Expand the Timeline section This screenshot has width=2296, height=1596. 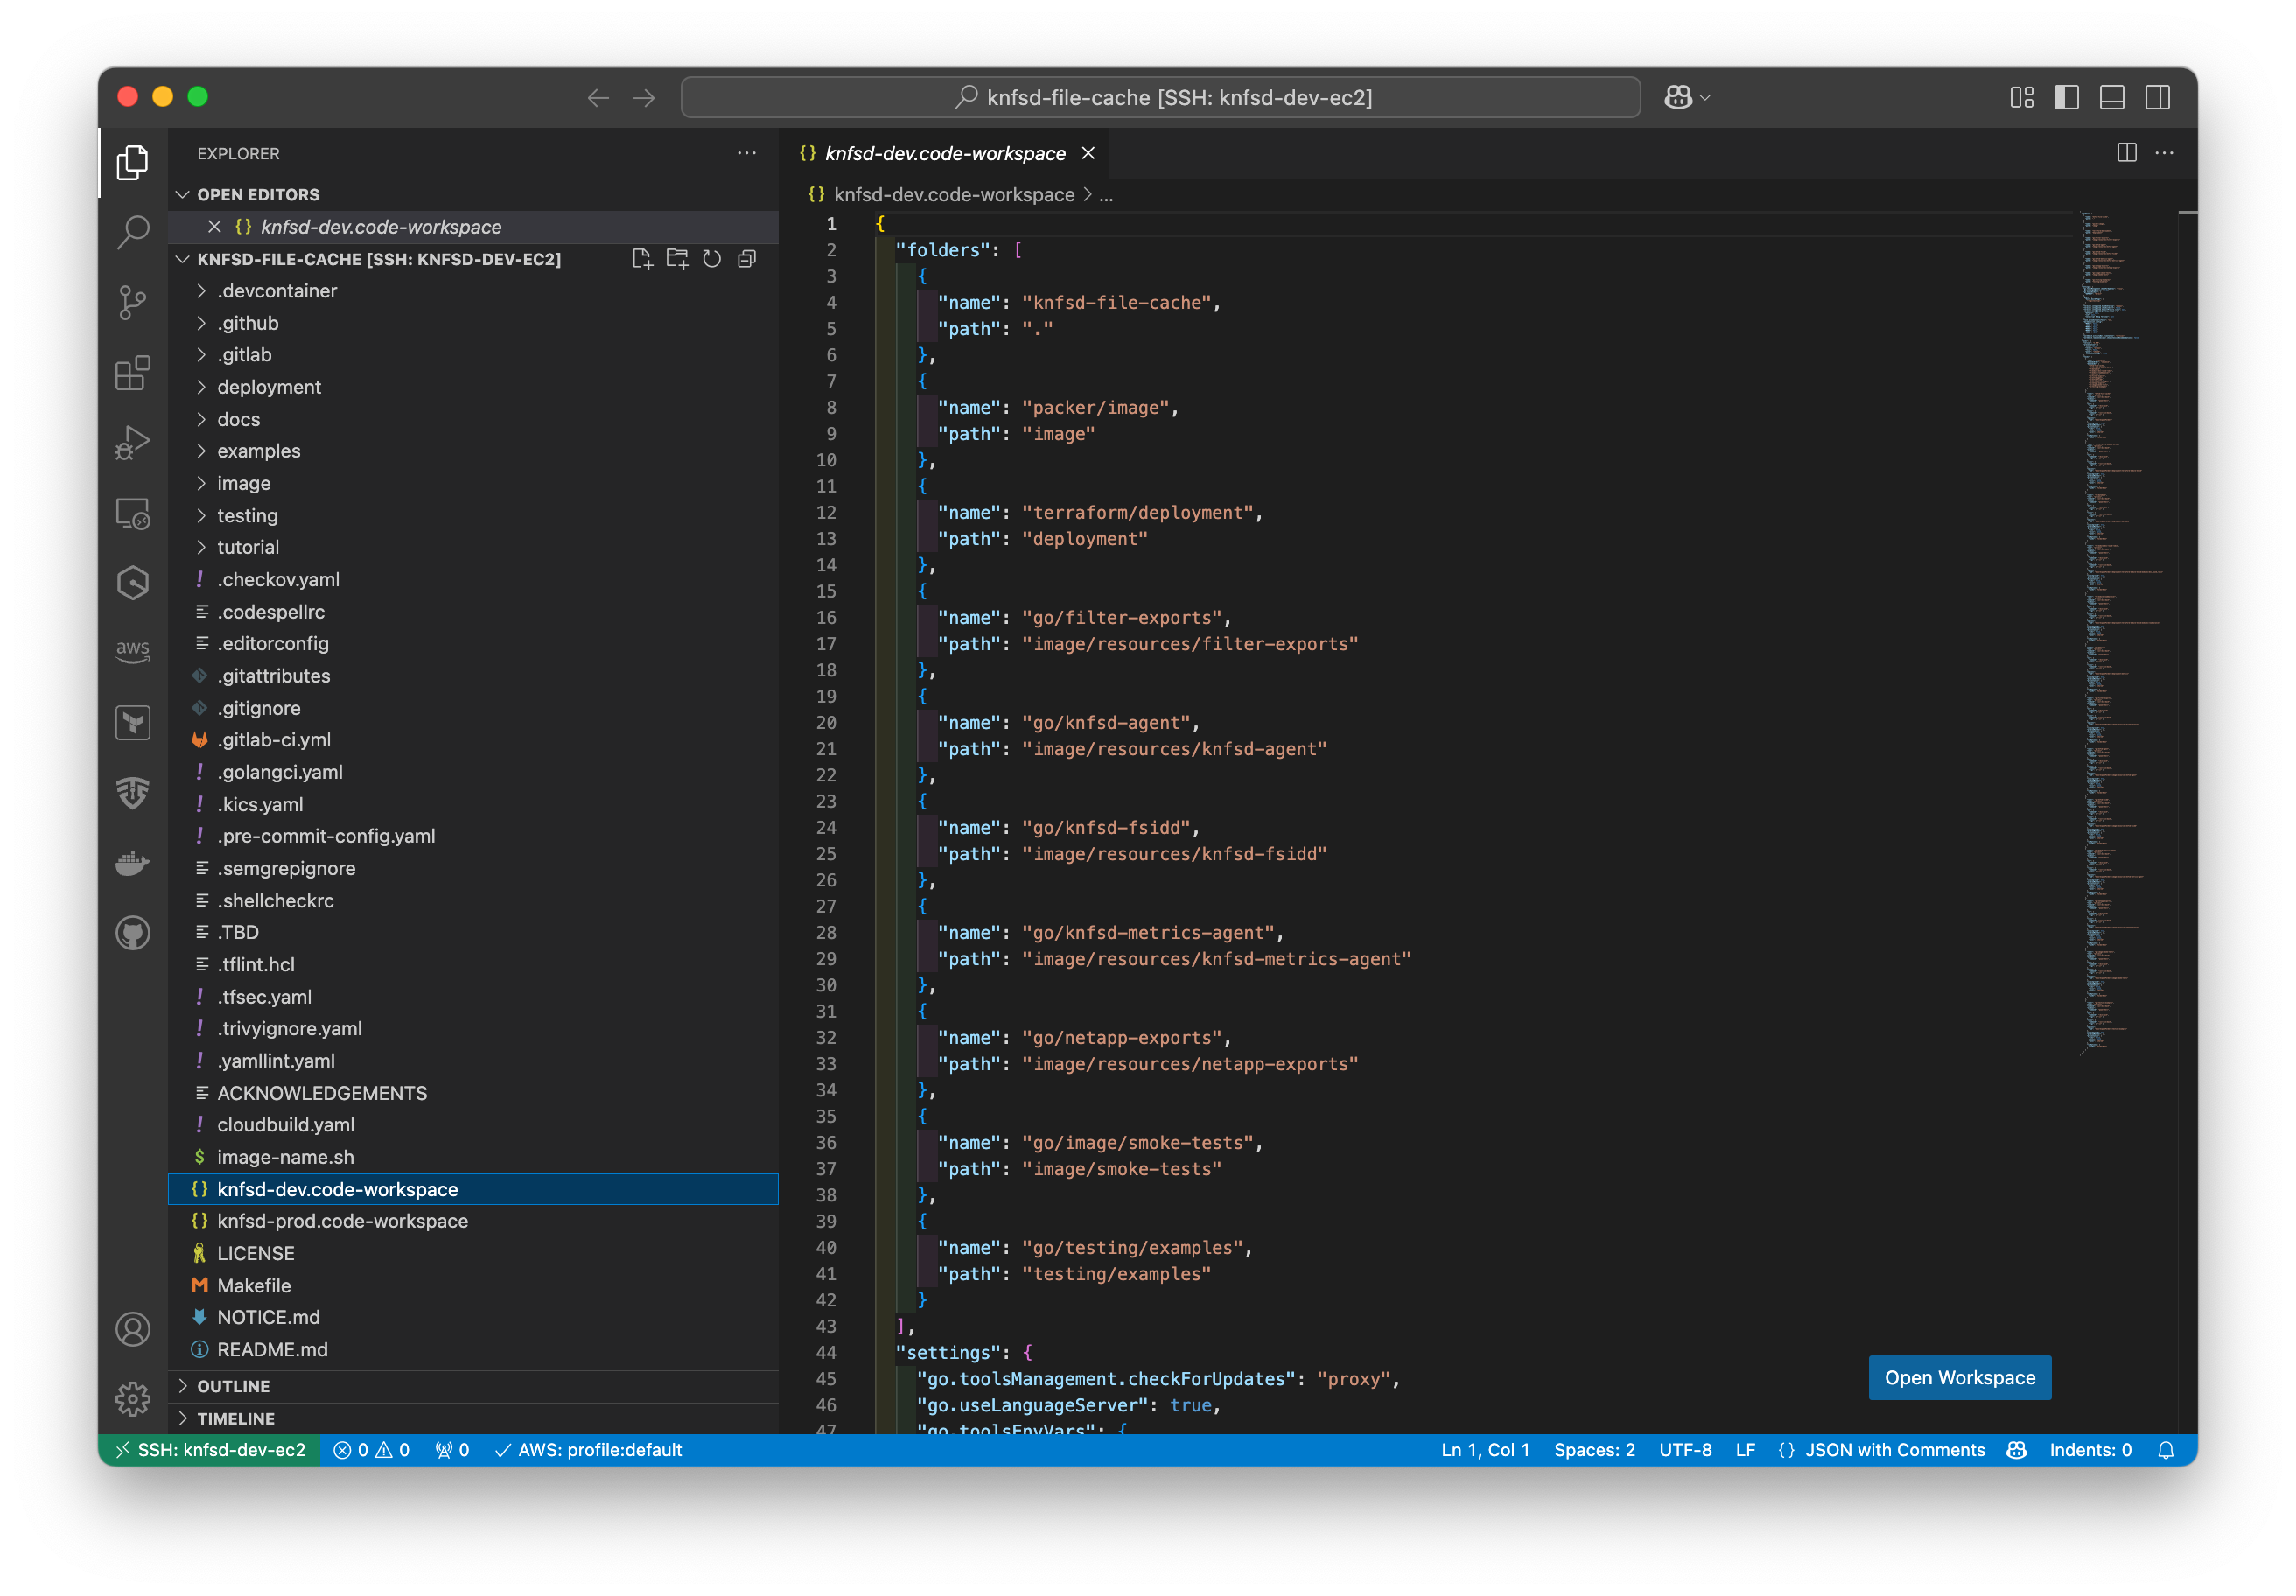(x=474, y=1418)
